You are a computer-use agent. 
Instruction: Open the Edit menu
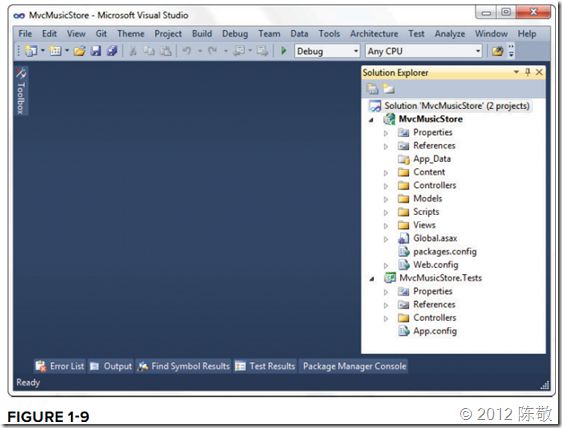point(49,34)
